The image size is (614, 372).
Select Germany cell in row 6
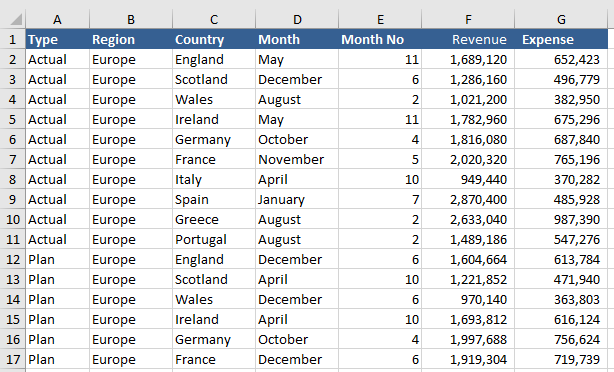point(214,139)
